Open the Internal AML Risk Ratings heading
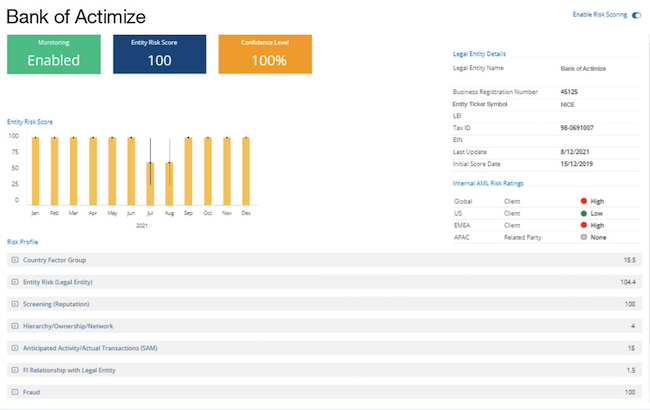Screen dimensions: 650x410 [x=489, y=183]
